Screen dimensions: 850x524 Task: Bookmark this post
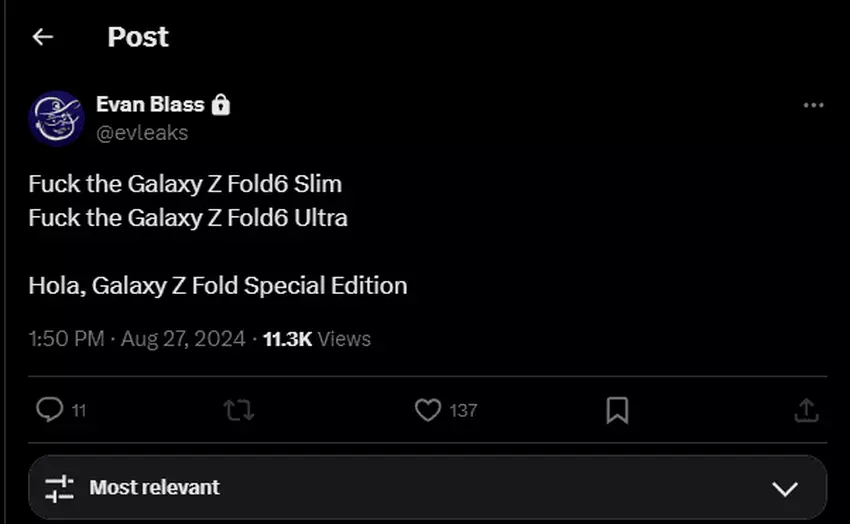pyautogui.click(x=617, y=410)
